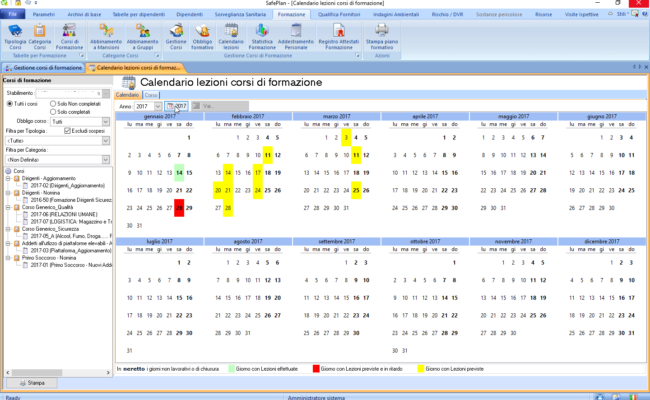Open the Obbligo corso dropdown
Screen dimensions: 650x400
pyautogui.click(x=106, y=121)
